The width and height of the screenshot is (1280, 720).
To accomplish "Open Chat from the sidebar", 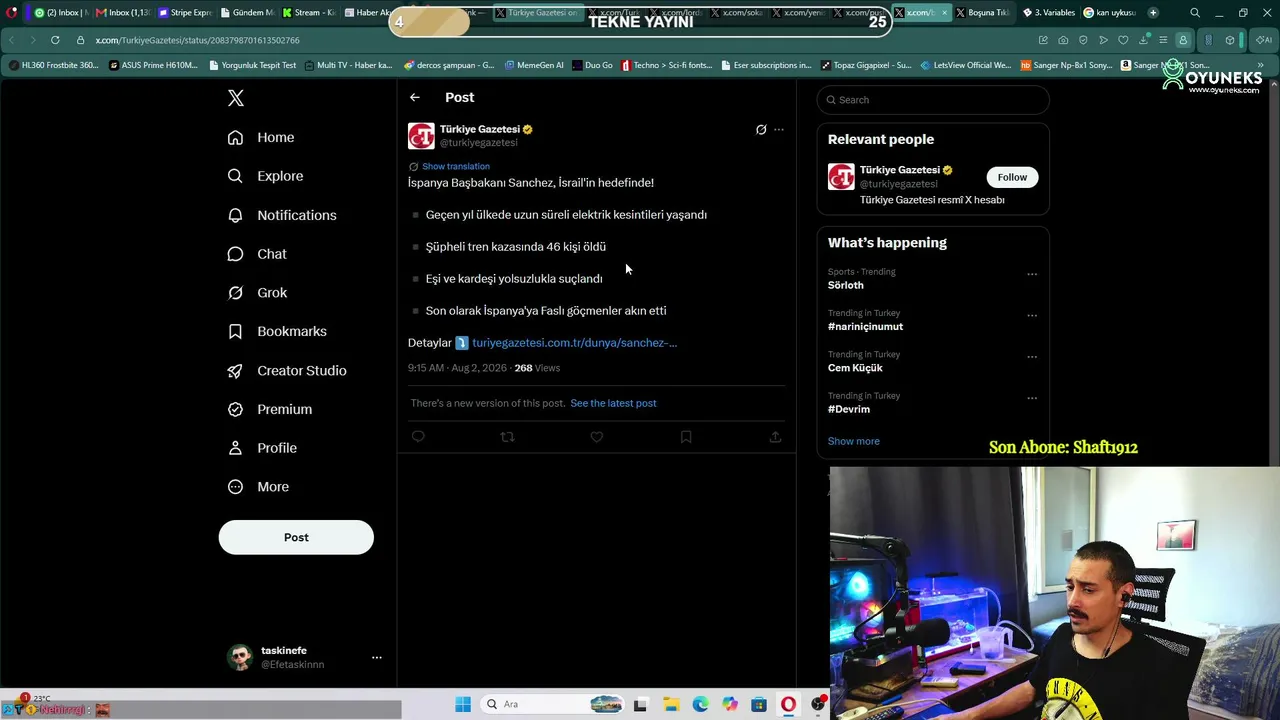I will pyautogui.click(x=257, y=254).
